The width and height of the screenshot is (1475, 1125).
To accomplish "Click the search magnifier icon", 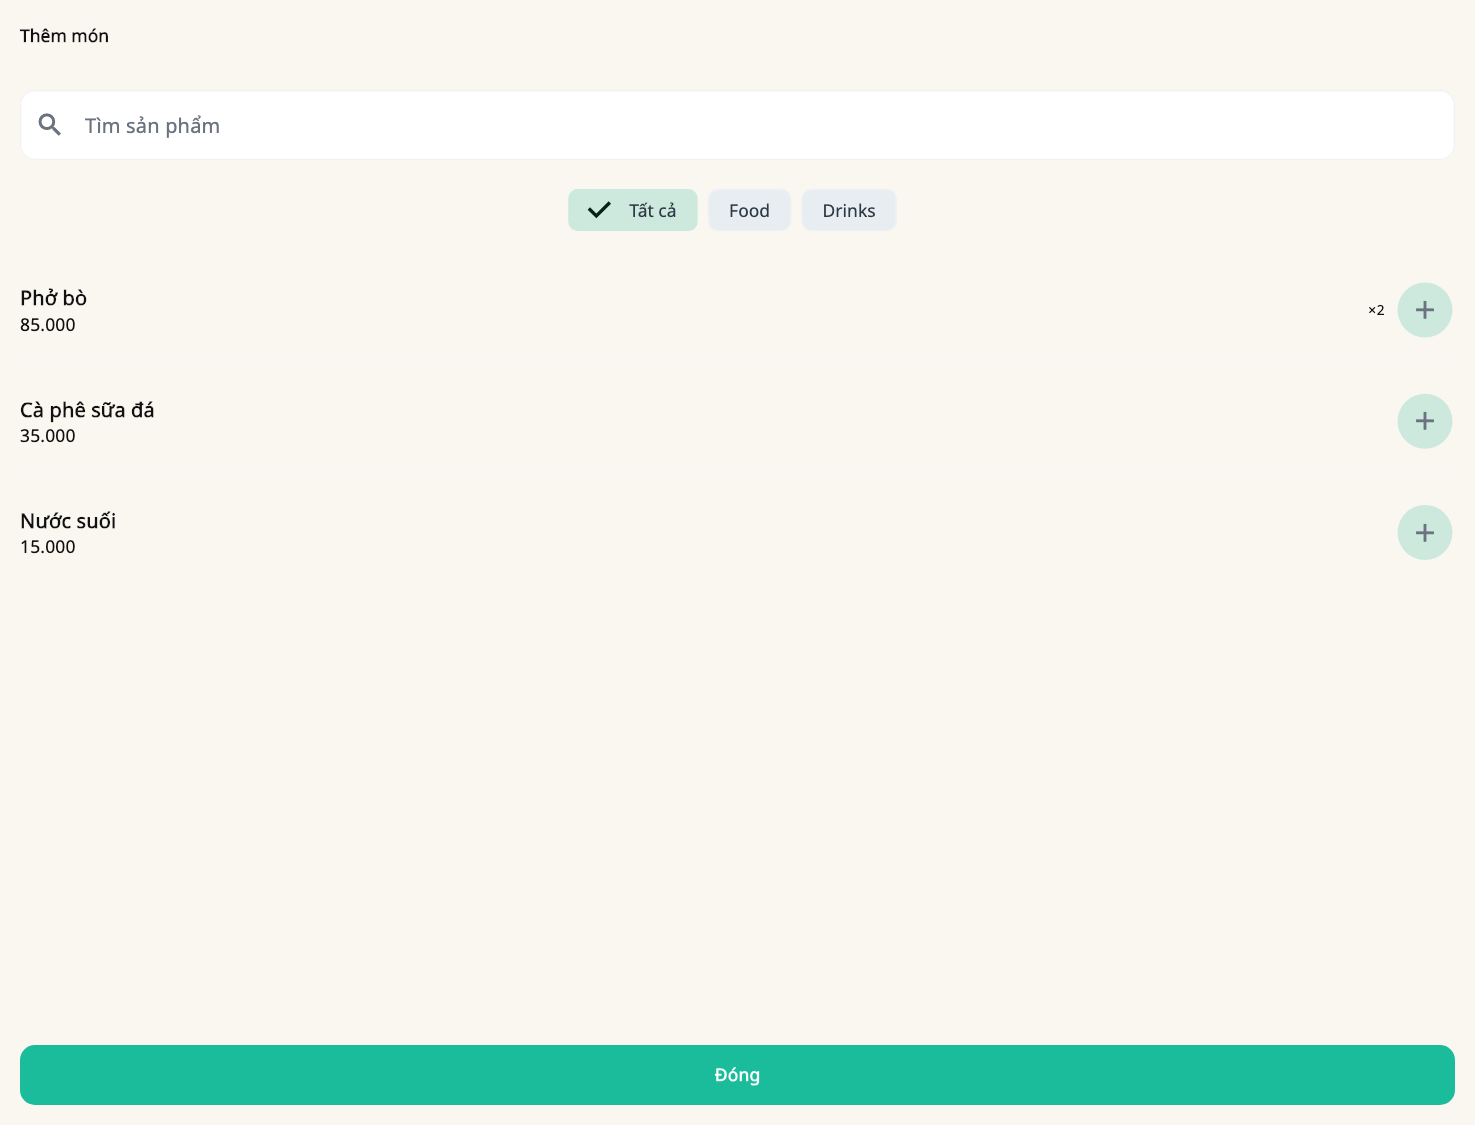I will click(x=50, y=125).
